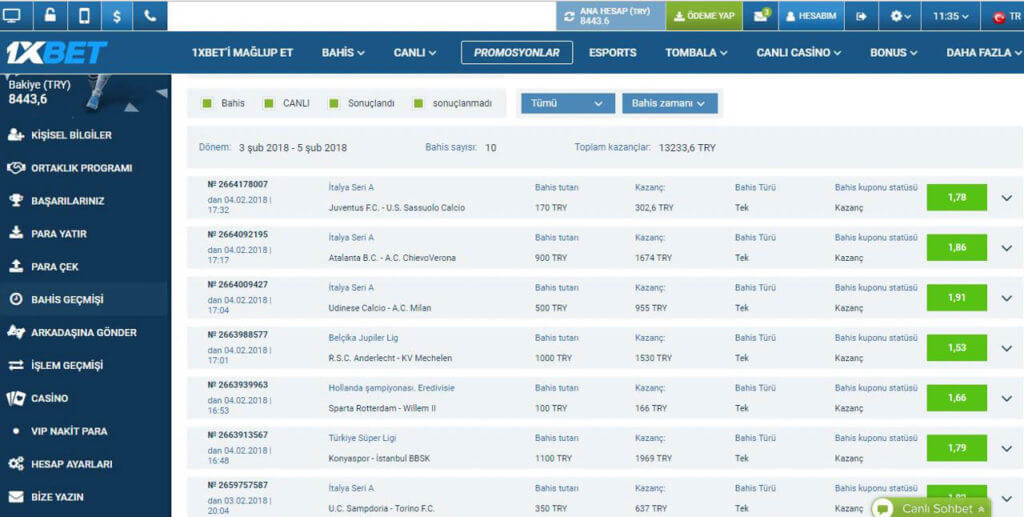
Task: Refresh the ANA HESAP balance icon
Action: click(x=569, y=16)
